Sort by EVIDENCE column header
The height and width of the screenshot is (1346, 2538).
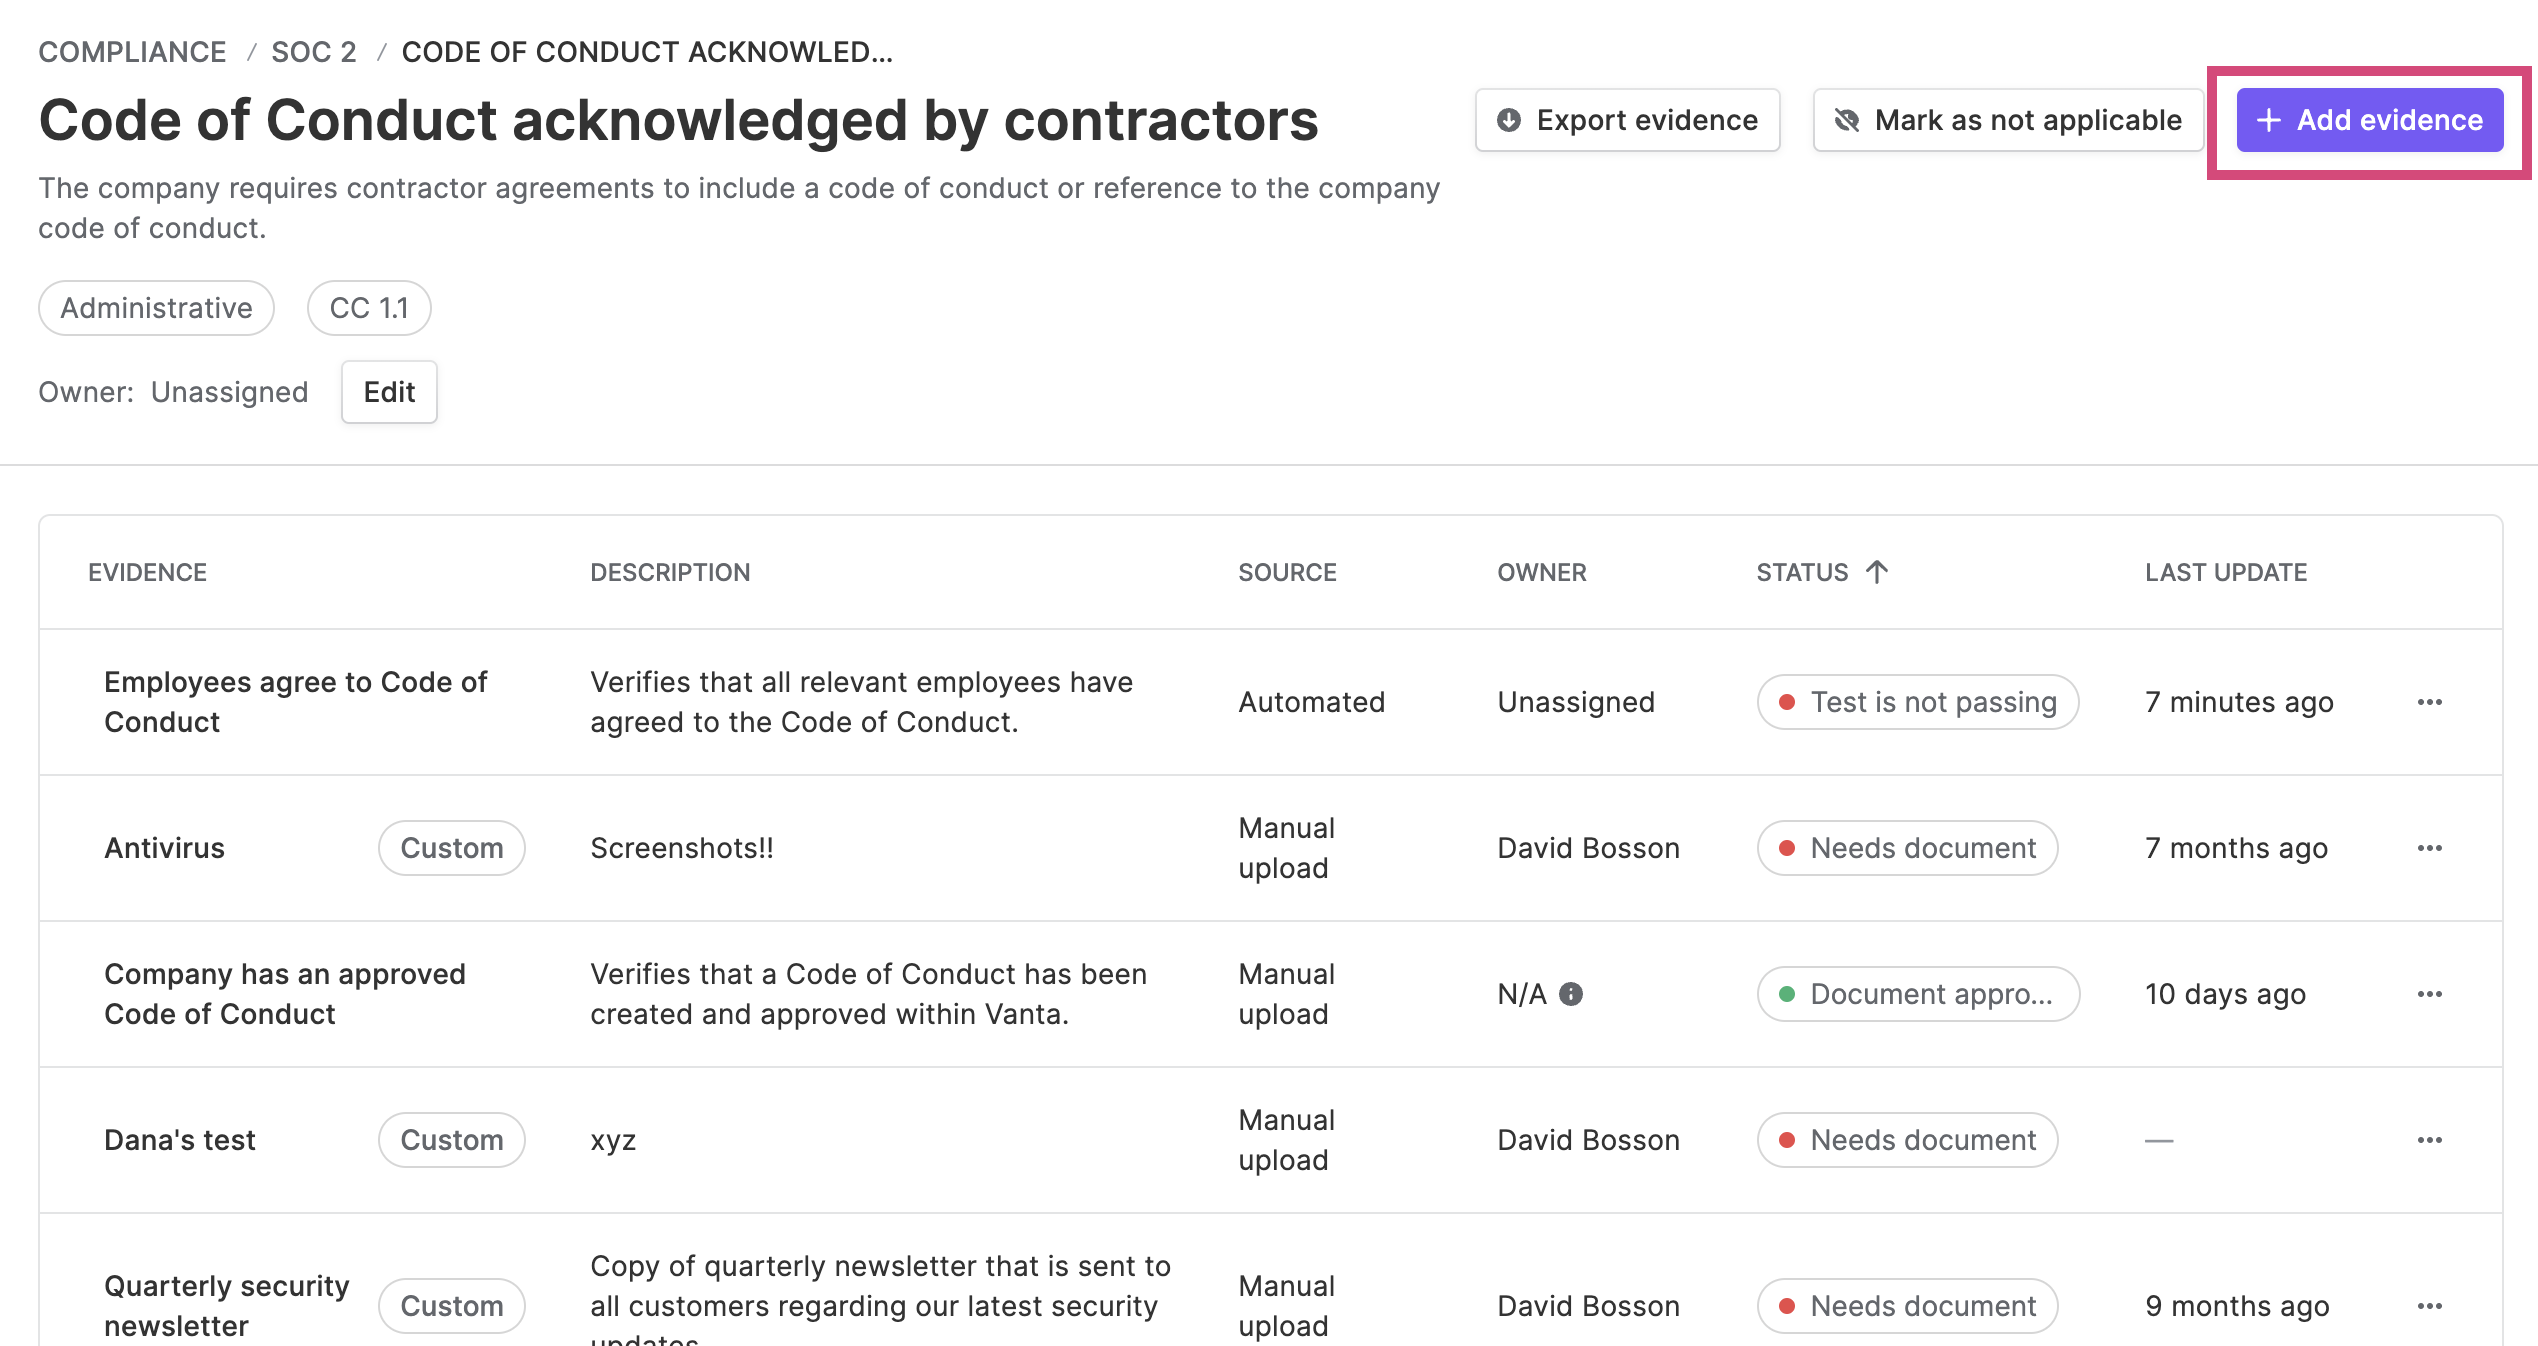click(x=147, y=572)
